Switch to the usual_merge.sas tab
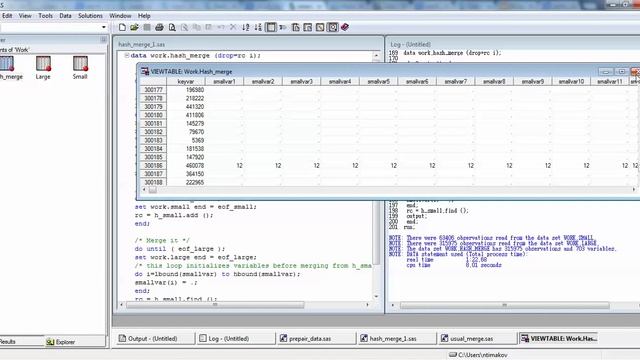Viewport: 640px width, 360px height. [x=477, y=338]
